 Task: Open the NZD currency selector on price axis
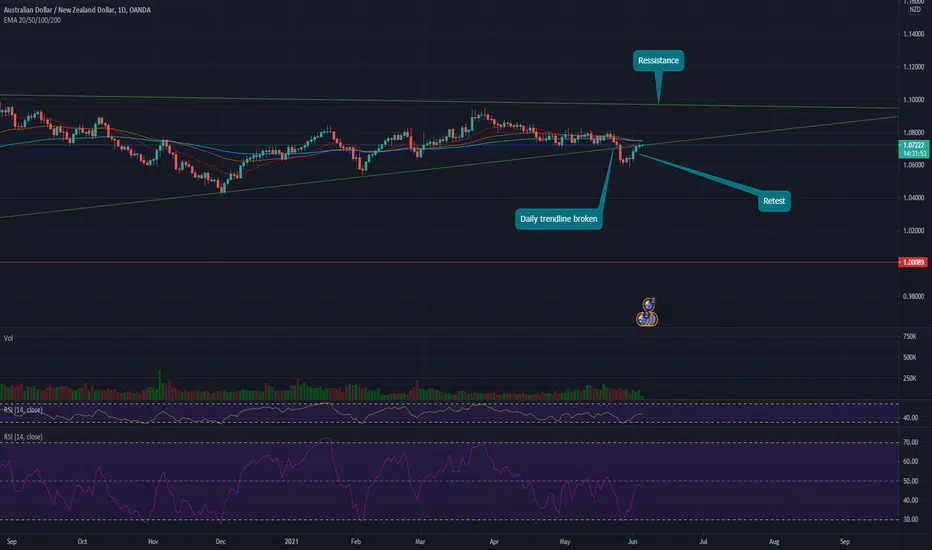click(x=915, y=10)
